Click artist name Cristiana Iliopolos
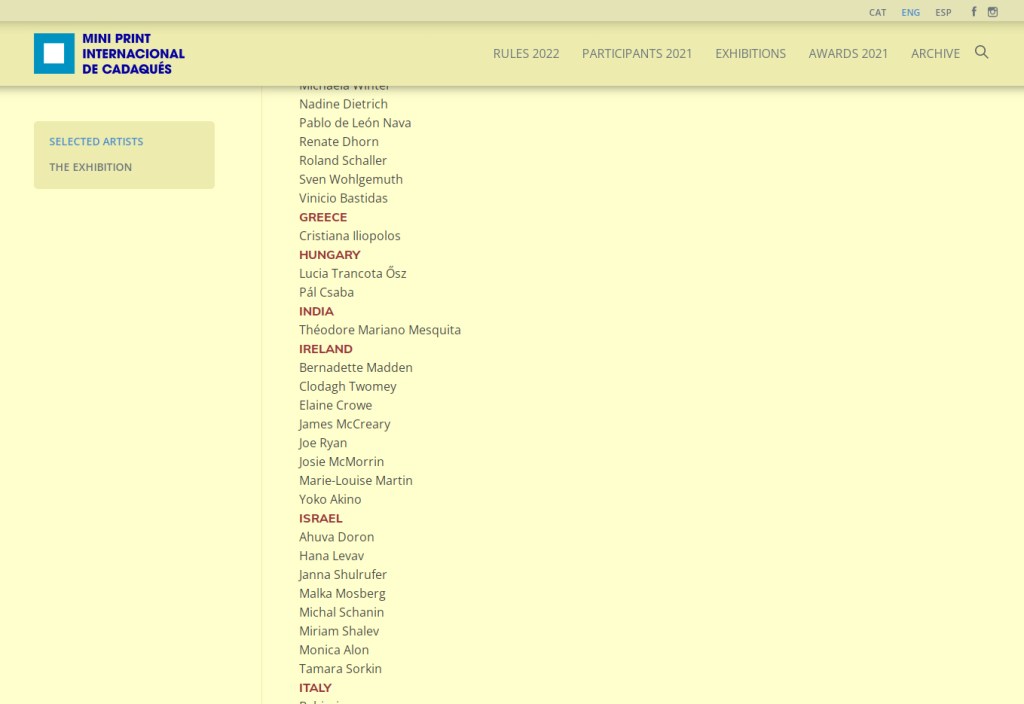The width and height of the screenshot is (1024, 704). 349,236
